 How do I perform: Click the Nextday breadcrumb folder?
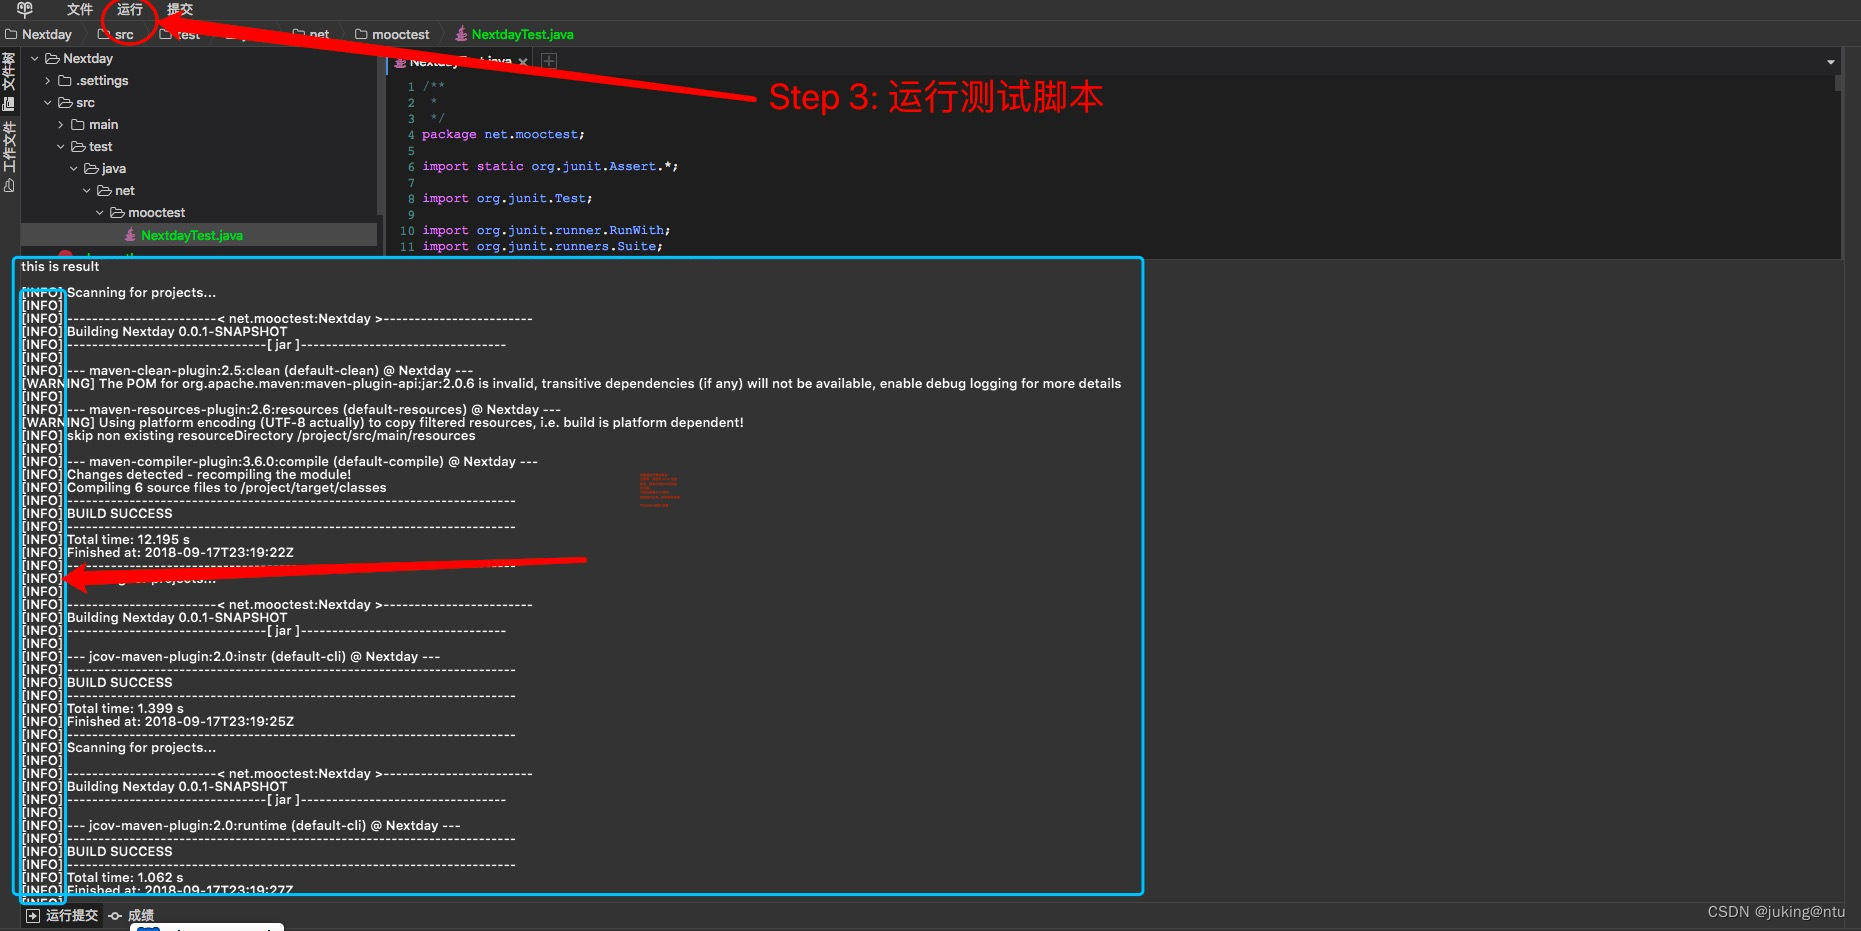[39, 34]
